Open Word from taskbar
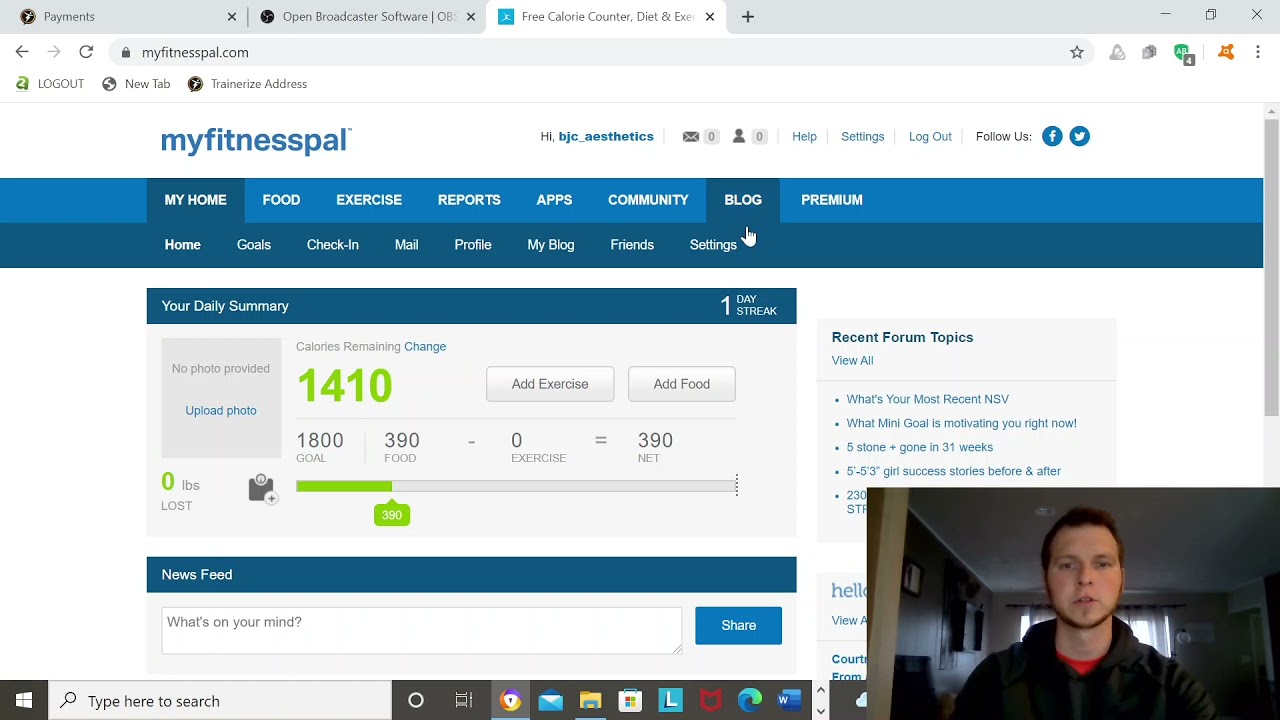This screenshot has width=1280, height=720. point(790,701)
